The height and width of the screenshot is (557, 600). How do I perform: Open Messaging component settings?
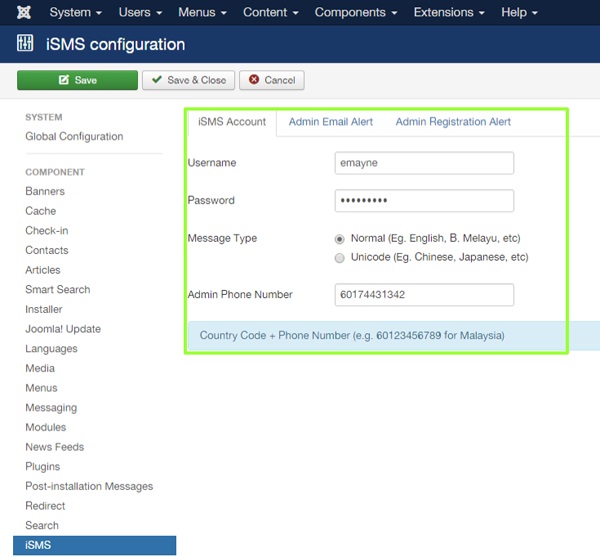(51, 407)
